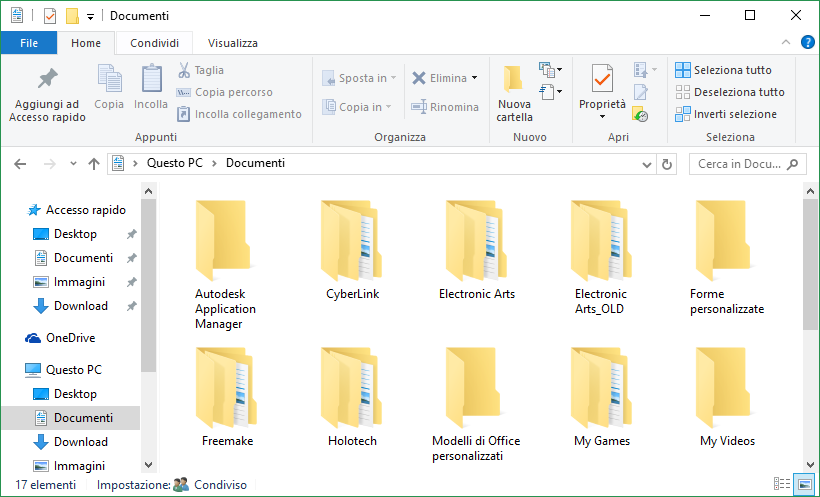This screenshot has width=820, height=497.
Task: Click Incolla collegamento
Action: (x=240, y=114)
